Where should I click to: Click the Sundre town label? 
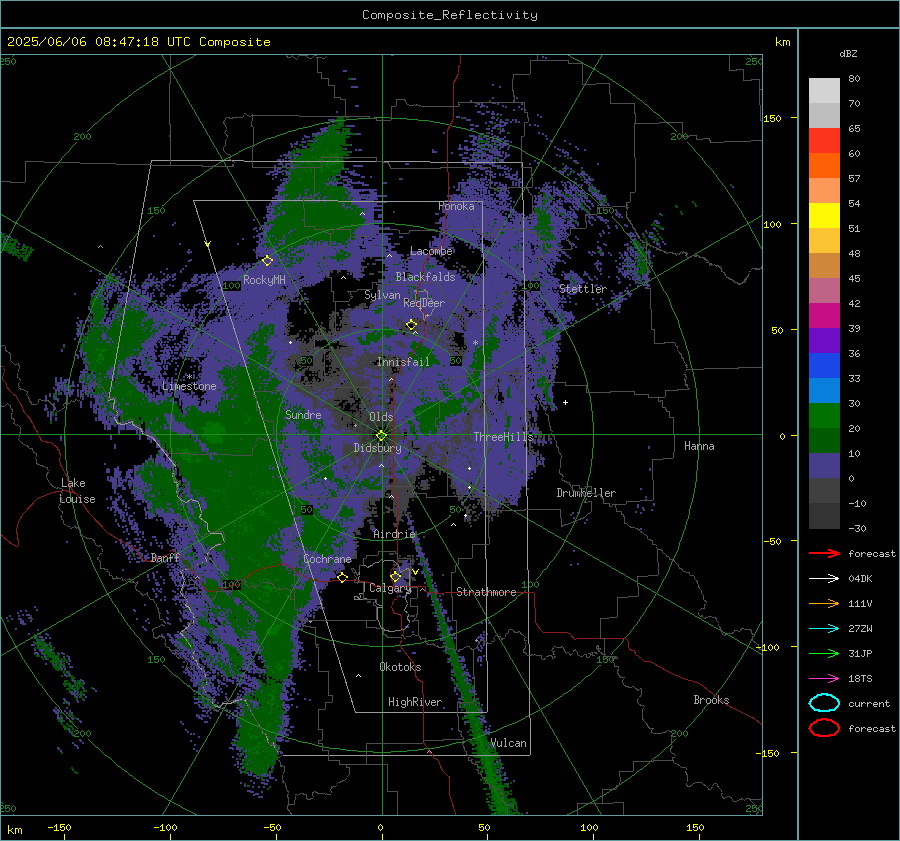303,414
